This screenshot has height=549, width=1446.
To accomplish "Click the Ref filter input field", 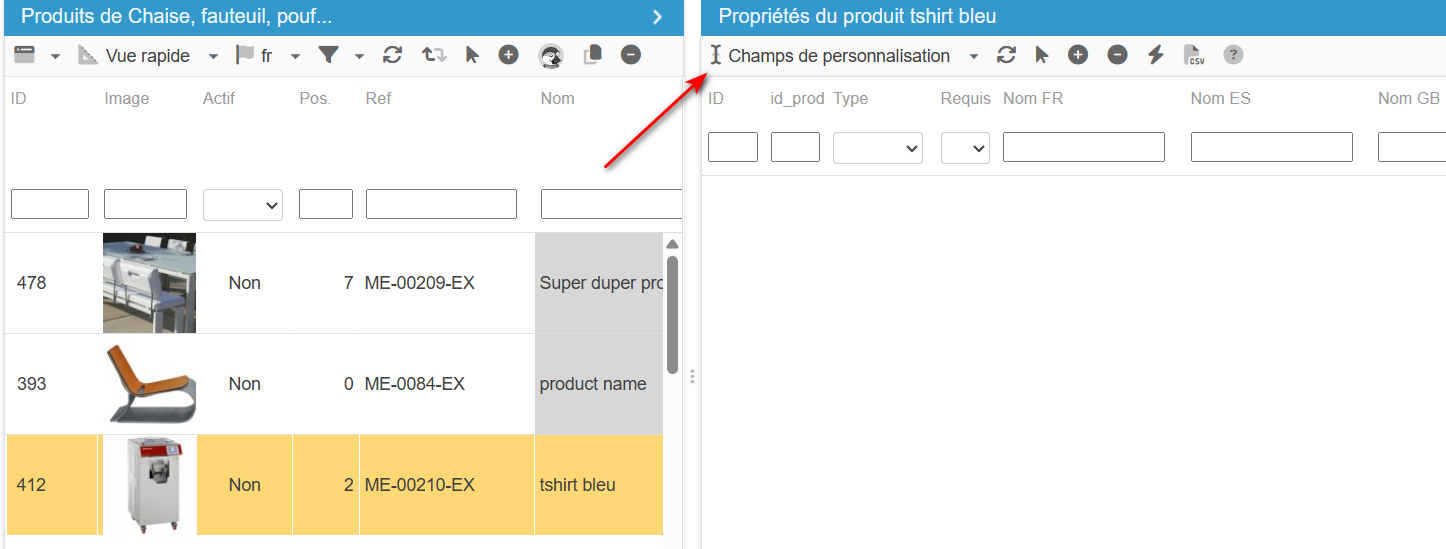I will 441,204.
